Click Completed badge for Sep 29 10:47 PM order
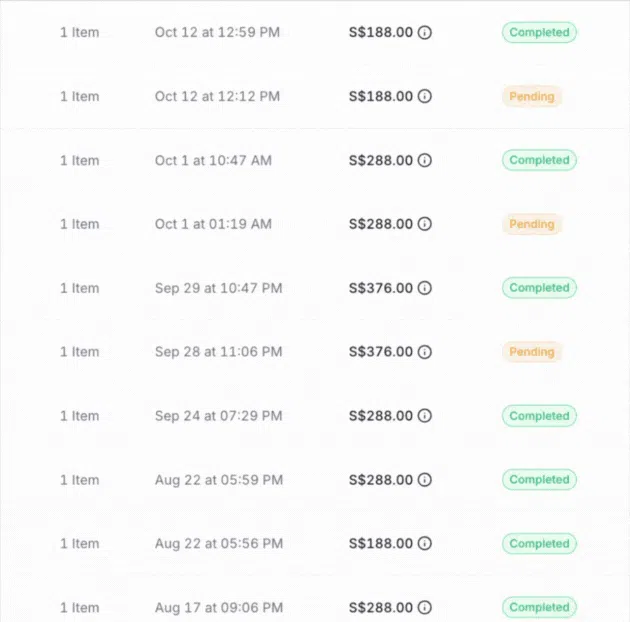630x622 pixels. click(x=539, y=288)
